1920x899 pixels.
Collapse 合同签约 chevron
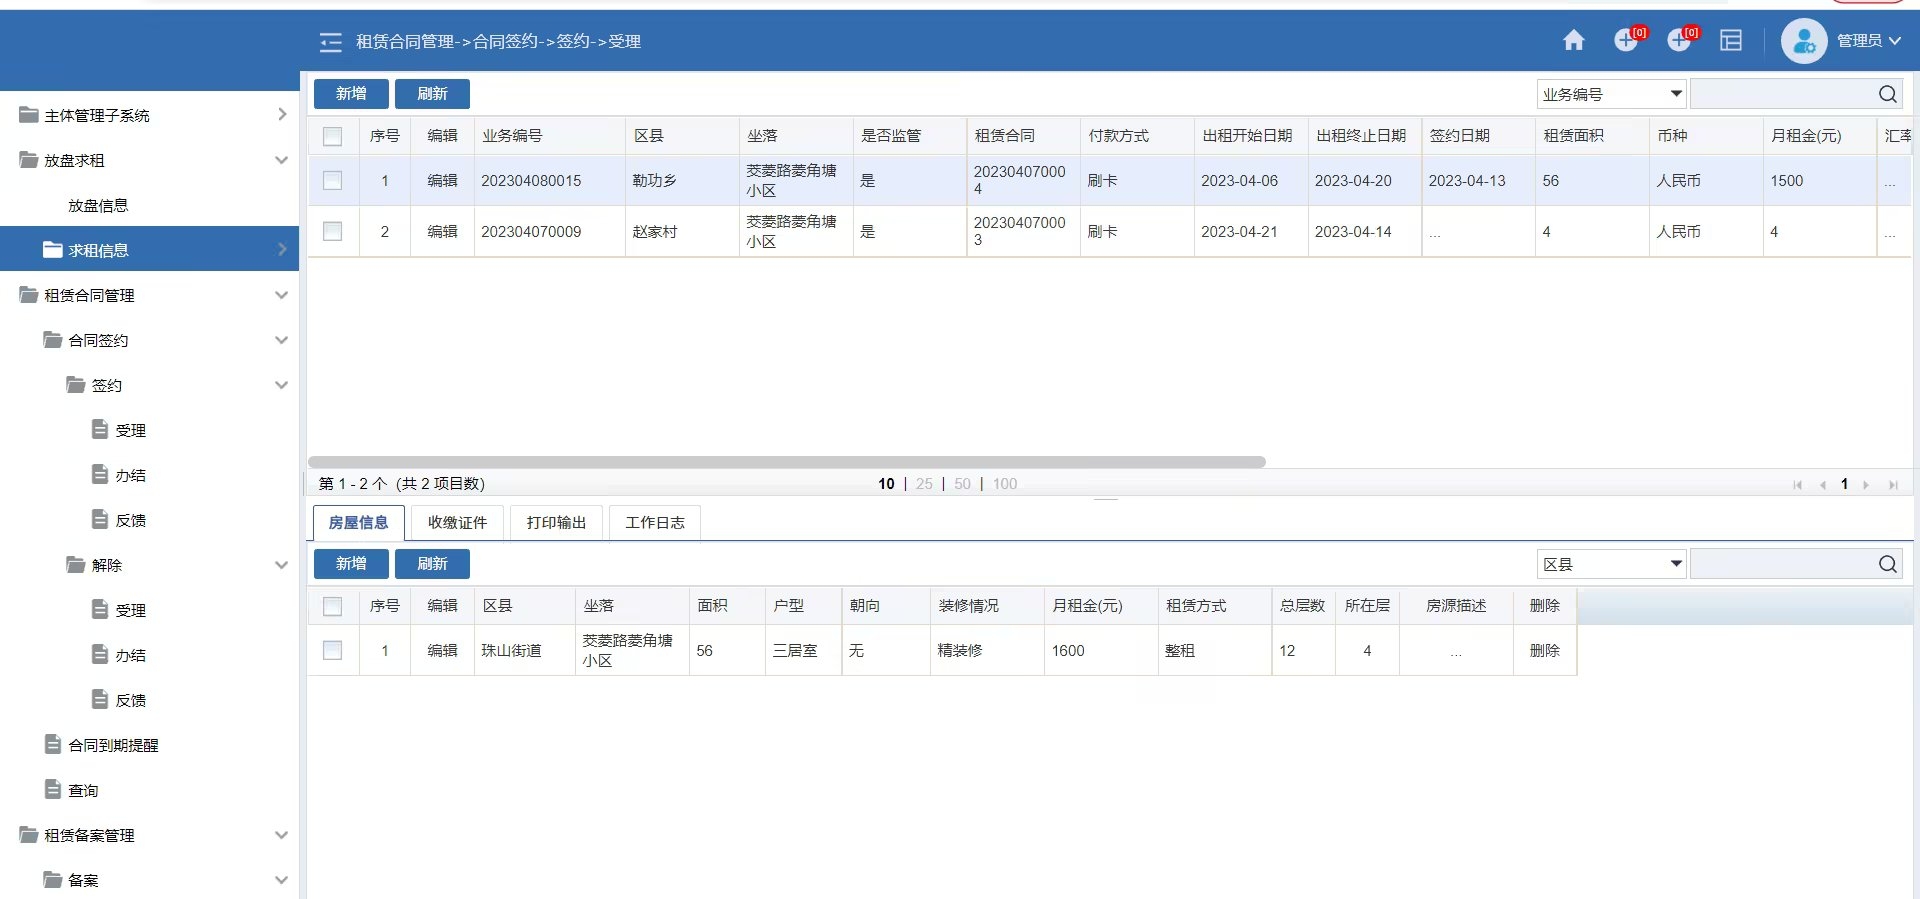[282, 340]
